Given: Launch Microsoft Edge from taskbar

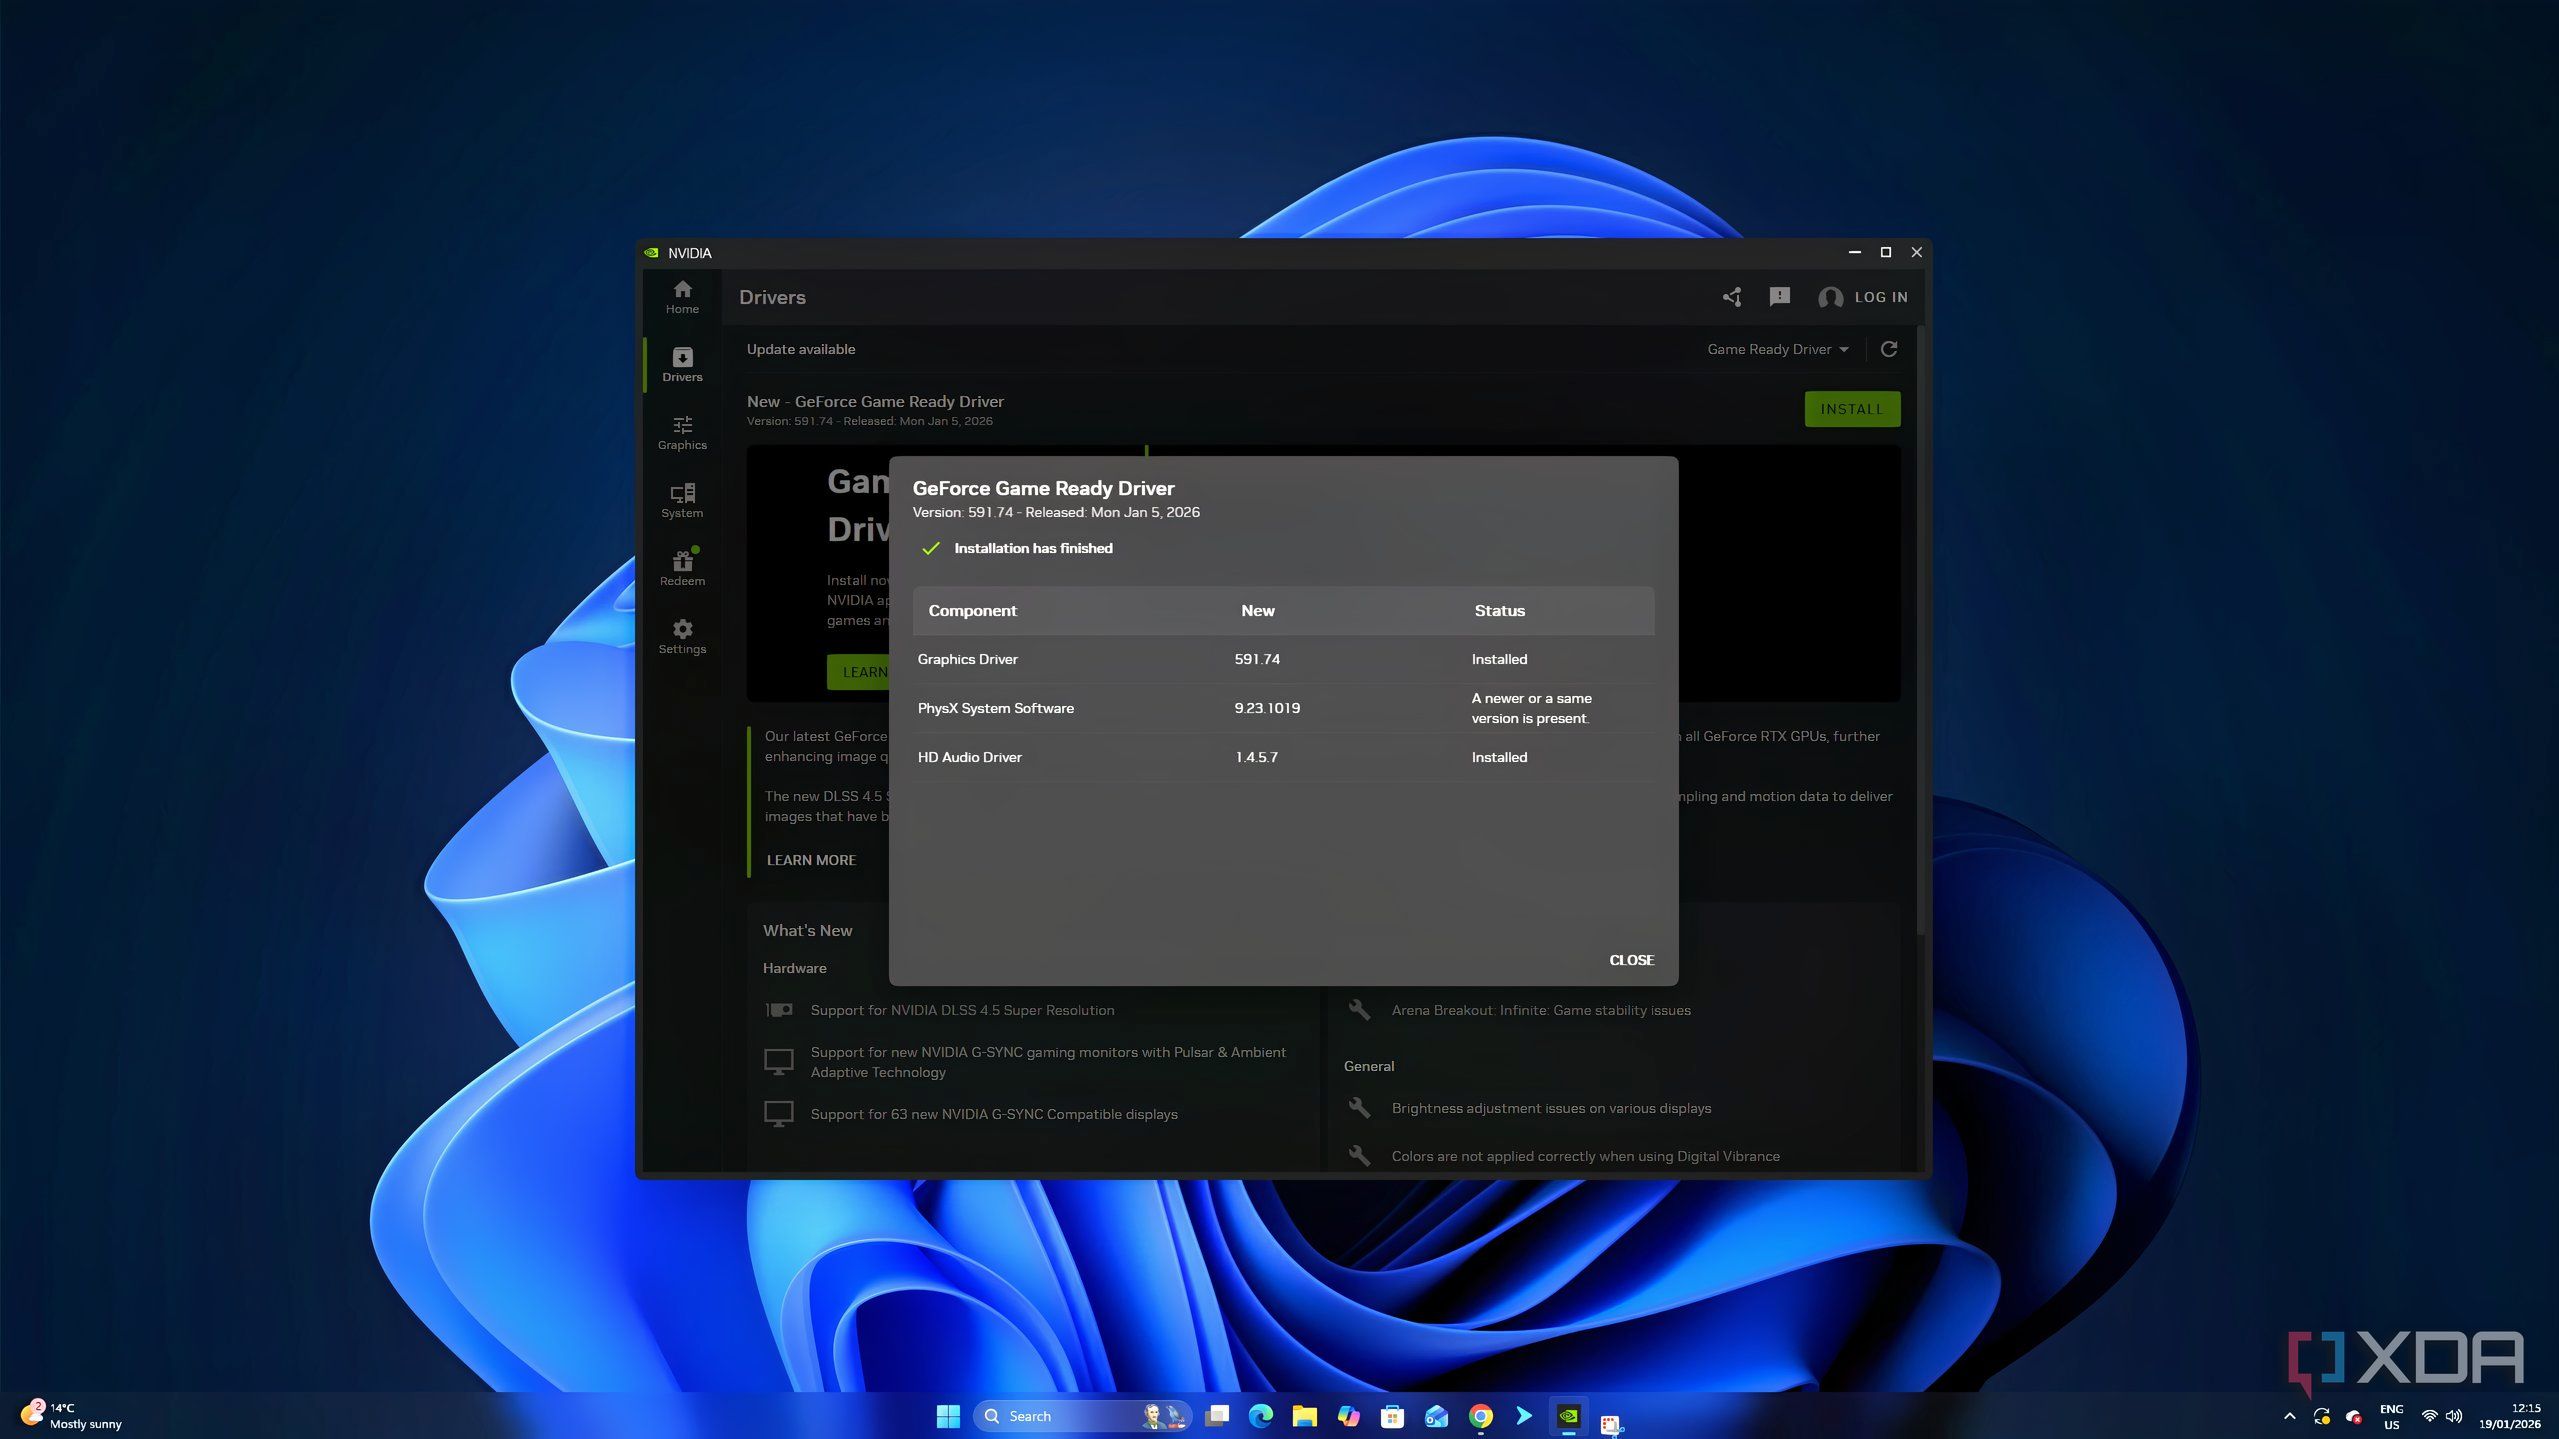Looking at the screenshot, I should click(1260, 1416).
